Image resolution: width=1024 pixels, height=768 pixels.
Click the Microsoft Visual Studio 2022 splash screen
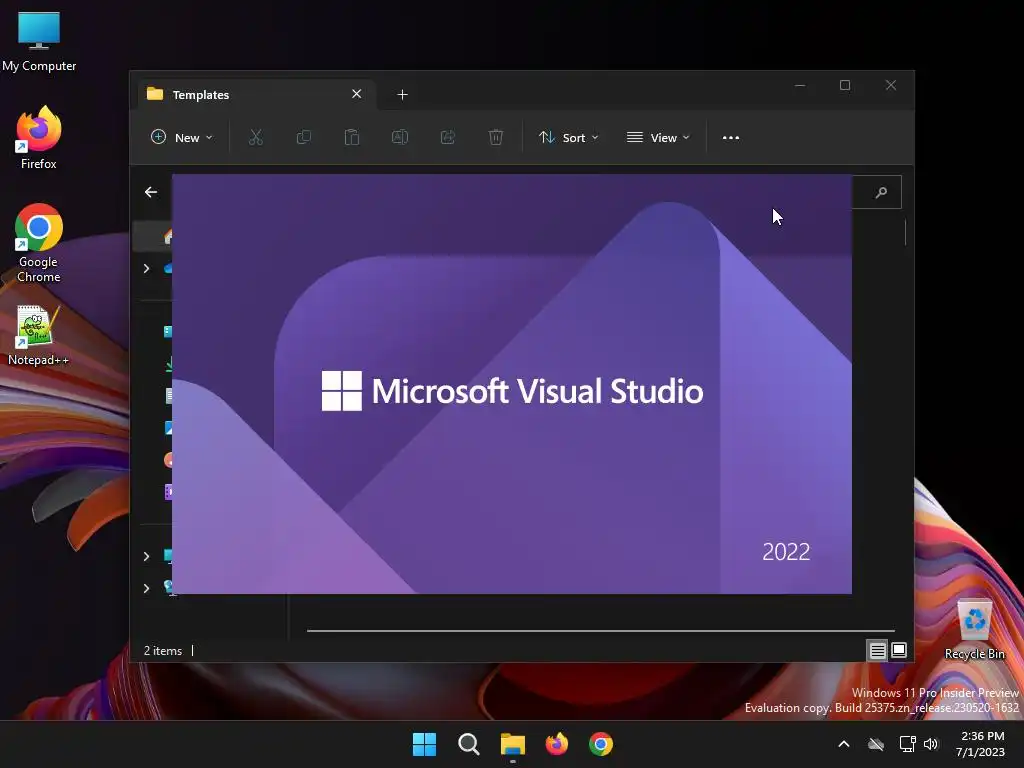(x=512, y=384)
